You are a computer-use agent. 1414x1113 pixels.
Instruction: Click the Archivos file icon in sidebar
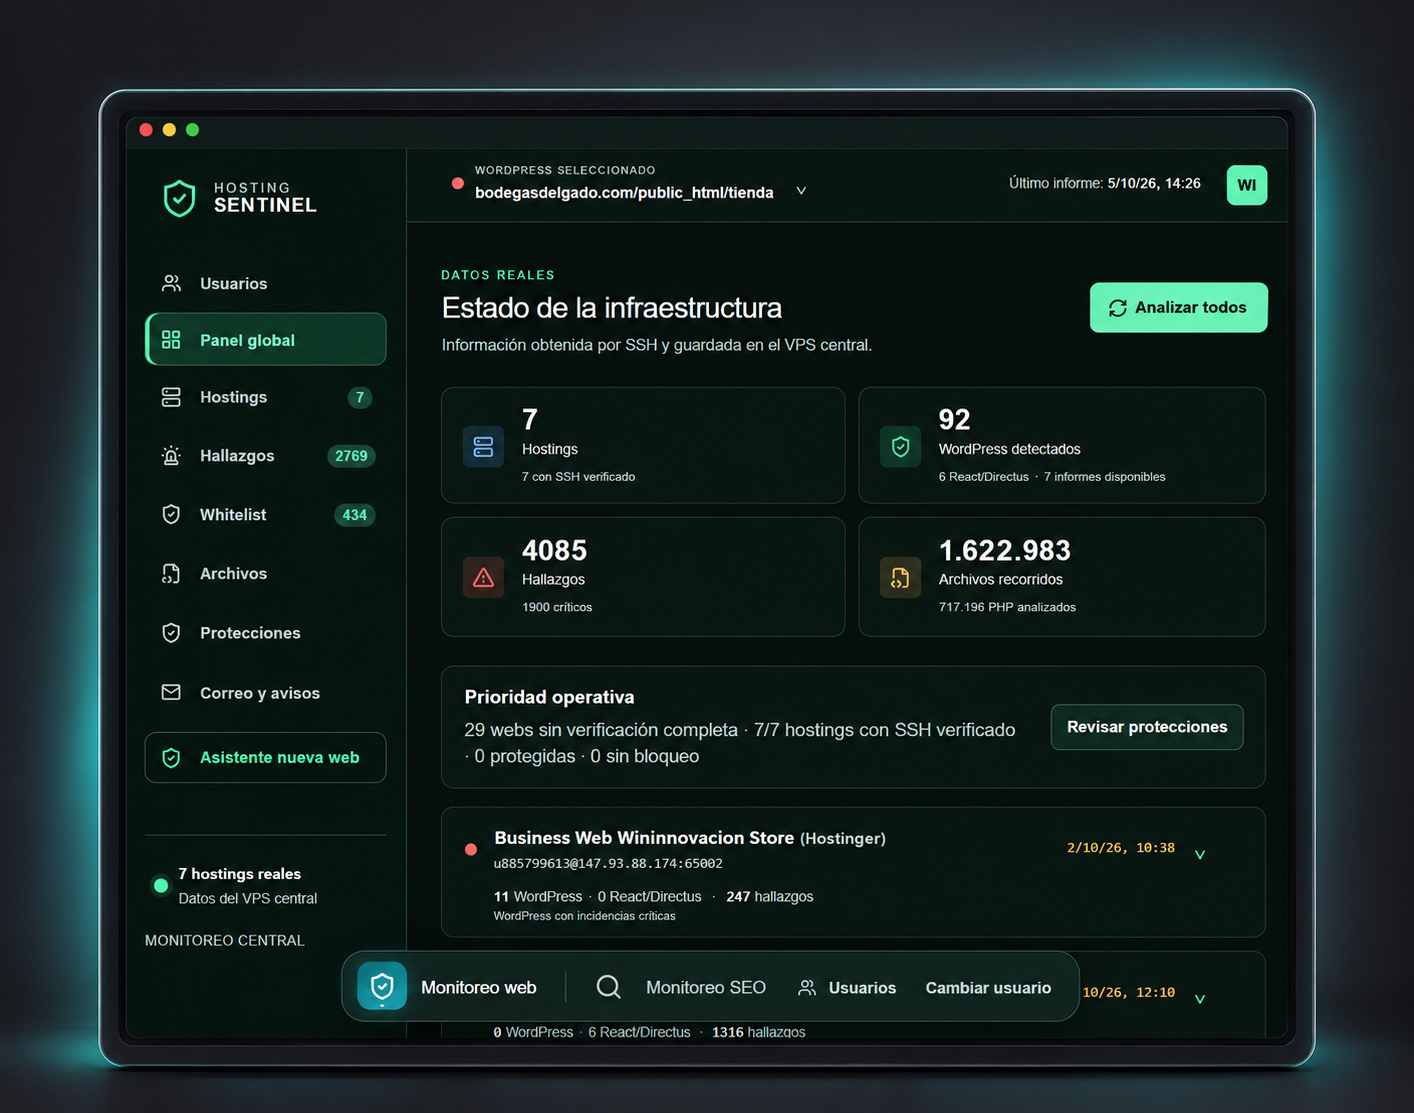171,573
